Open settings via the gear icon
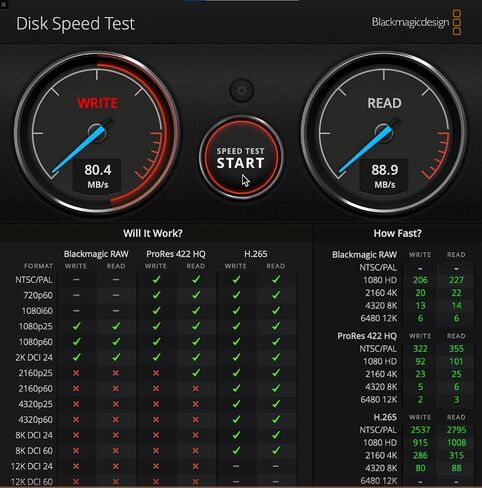The width and height of the screenshot is (482, 488). (x=242, y=90)
